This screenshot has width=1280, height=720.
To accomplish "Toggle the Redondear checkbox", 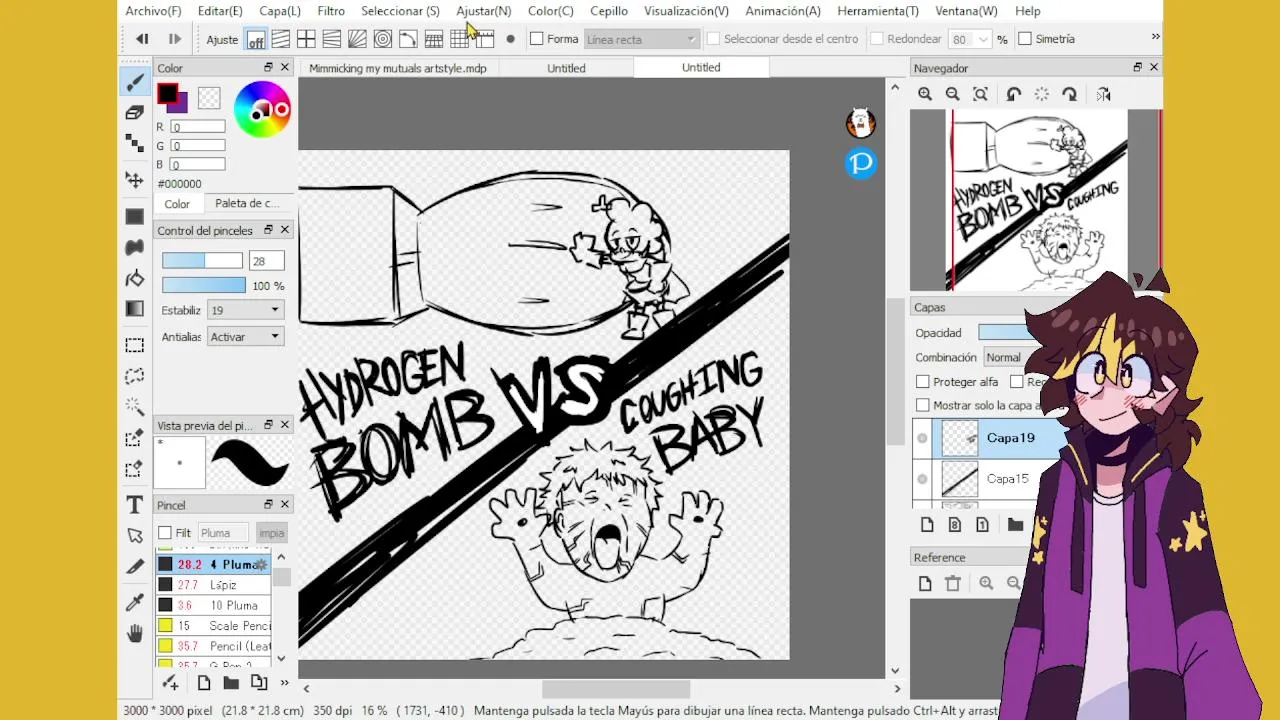I will click(876, 39).
